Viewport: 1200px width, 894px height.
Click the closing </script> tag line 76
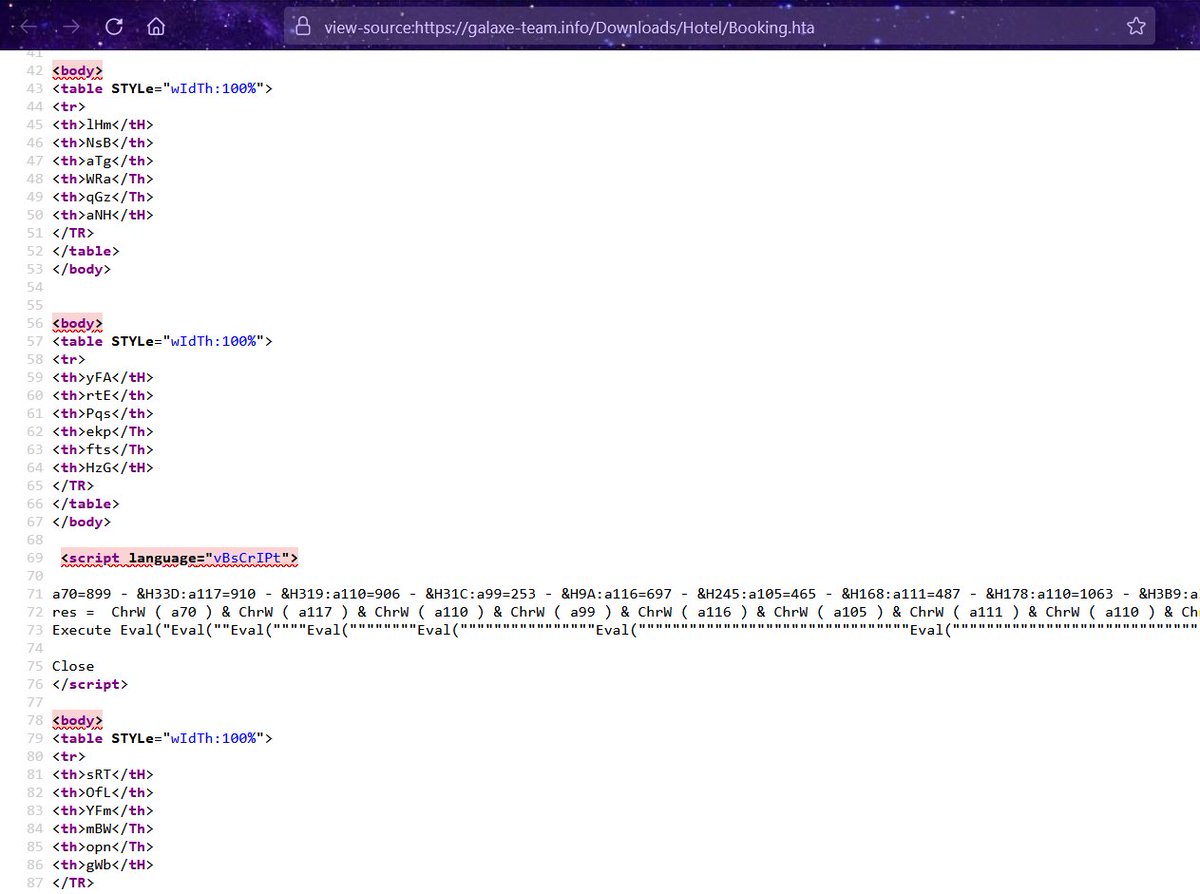90,684
